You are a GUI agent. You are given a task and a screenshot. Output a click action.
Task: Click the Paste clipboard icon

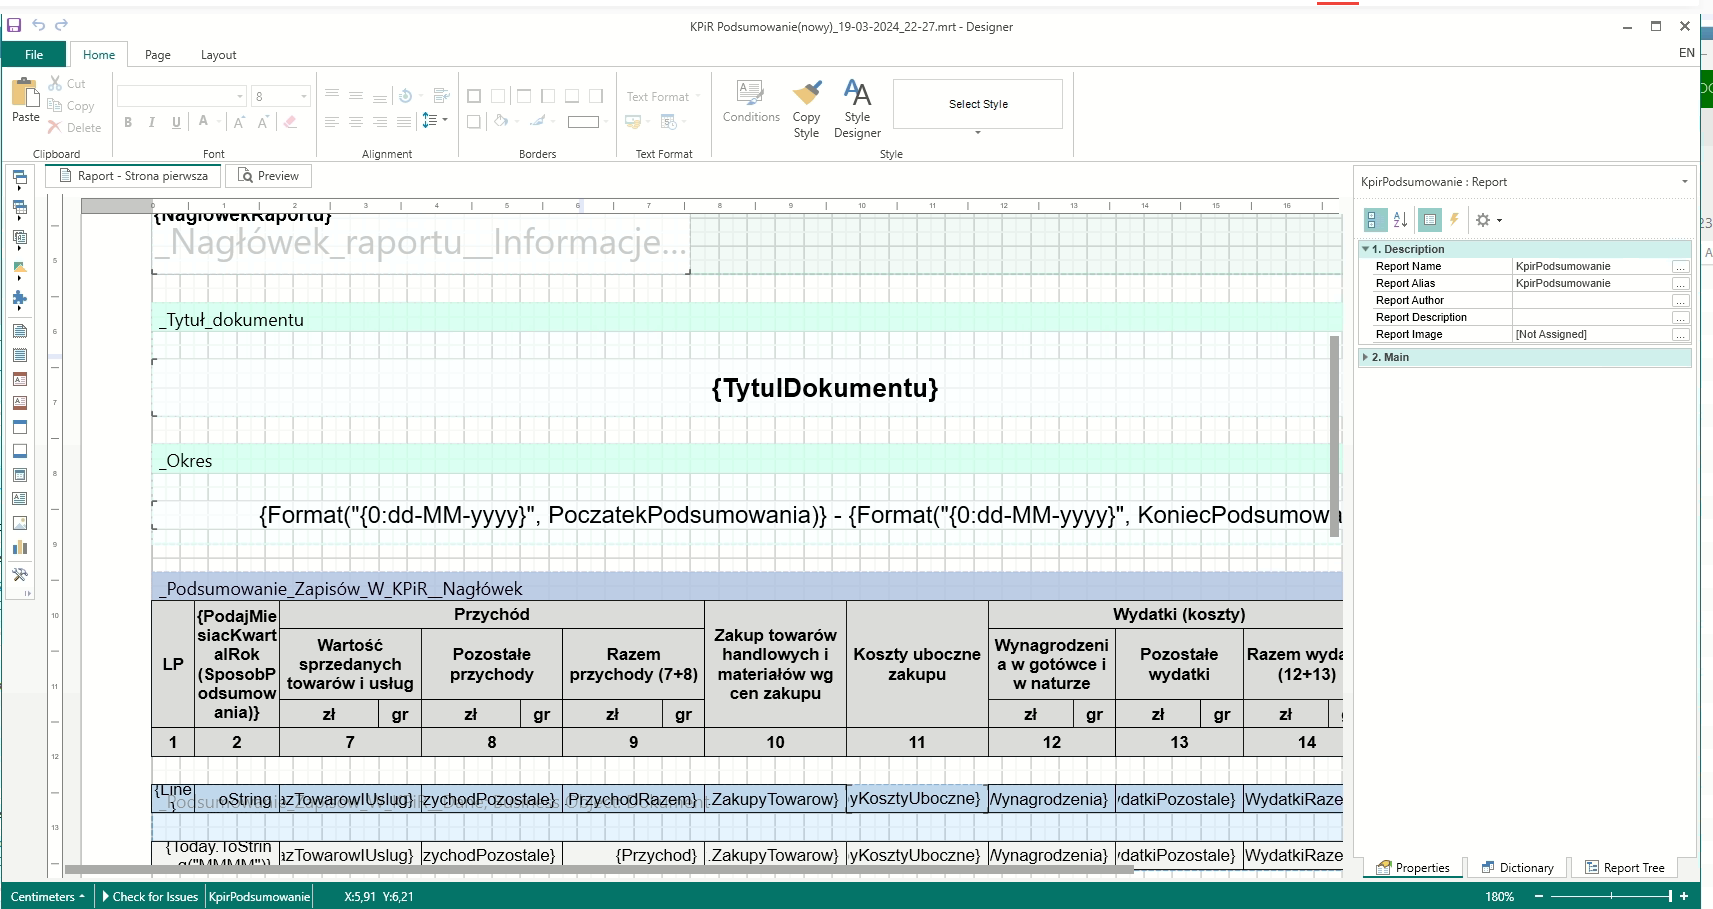pos(25,93)
